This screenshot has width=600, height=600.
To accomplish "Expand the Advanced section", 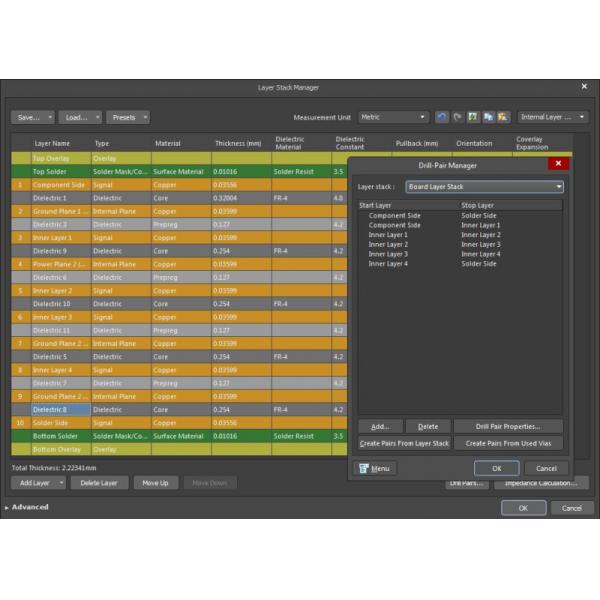I will click(28, 507).
